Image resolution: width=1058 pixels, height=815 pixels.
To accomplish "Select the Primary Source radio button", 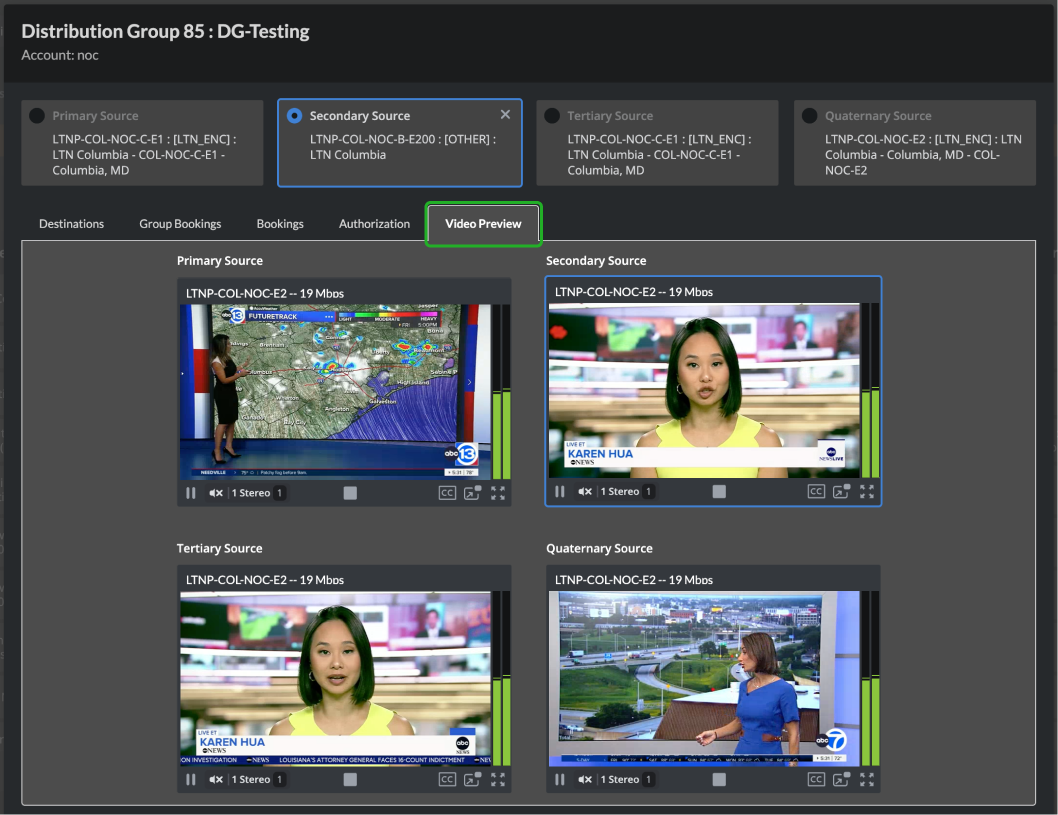I will click(37, 116).
